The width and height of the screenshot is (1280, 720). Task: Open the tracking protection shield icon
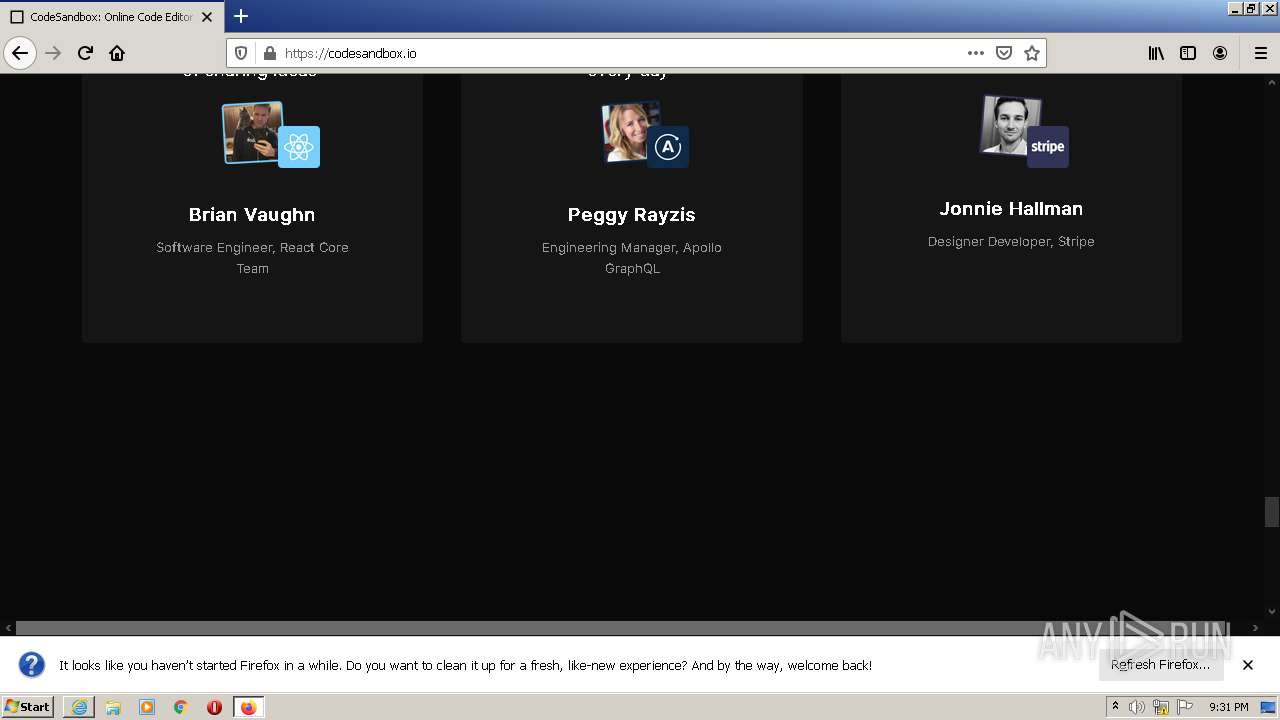241,53
